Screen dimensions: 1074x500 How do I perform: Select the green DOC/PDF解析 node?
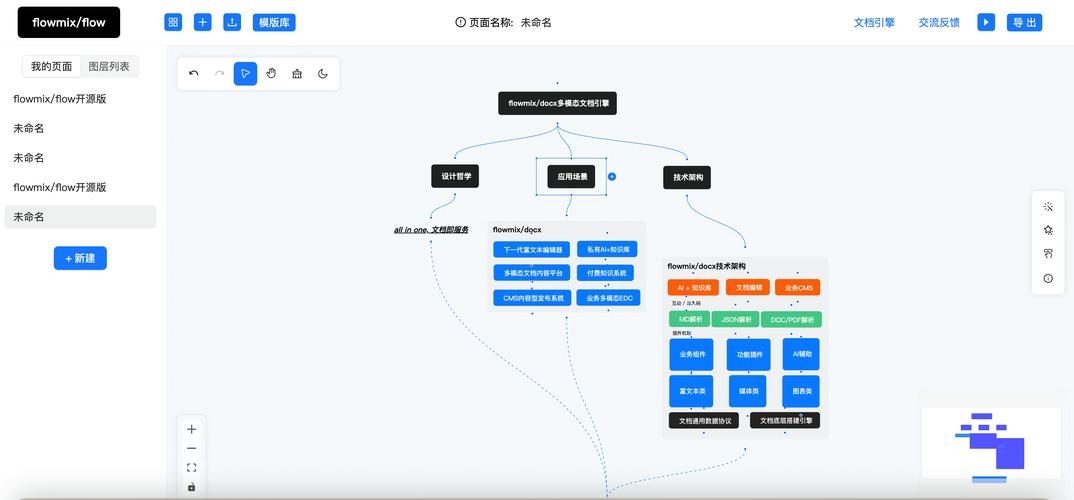(x=791, y=319)
